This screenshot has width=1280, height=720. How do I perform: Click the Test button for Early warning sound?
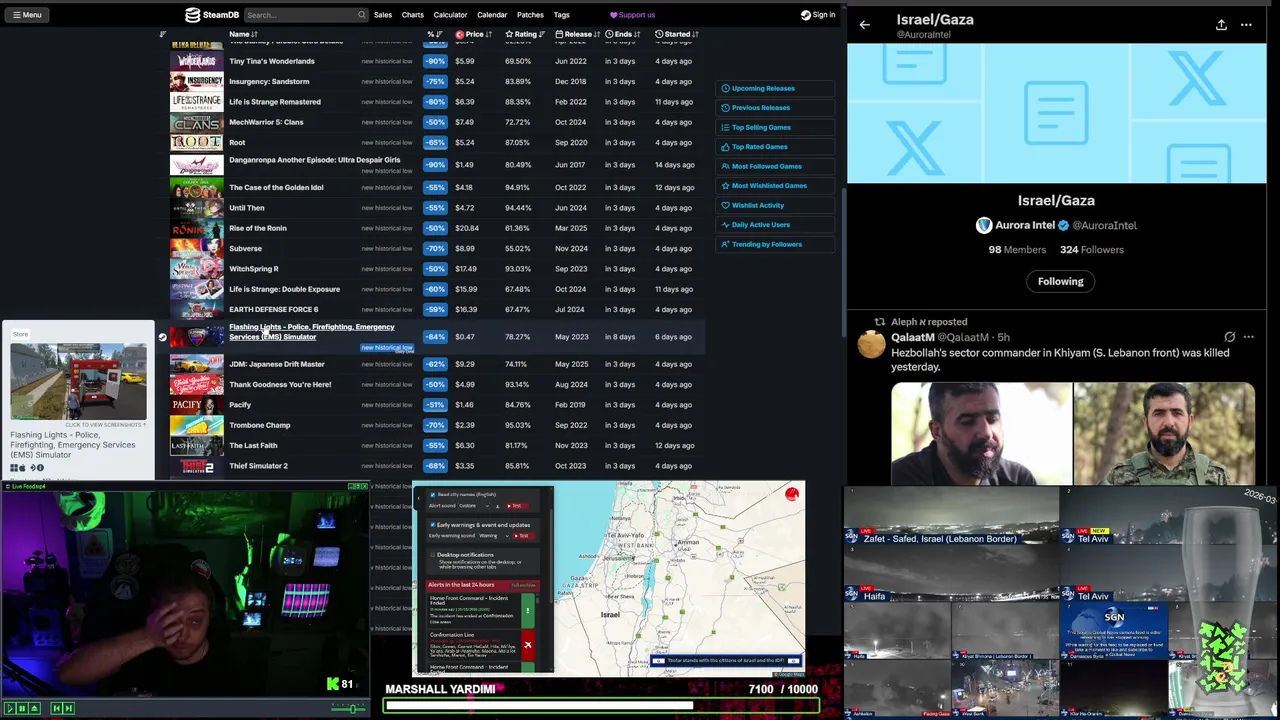tap(524, 536)
